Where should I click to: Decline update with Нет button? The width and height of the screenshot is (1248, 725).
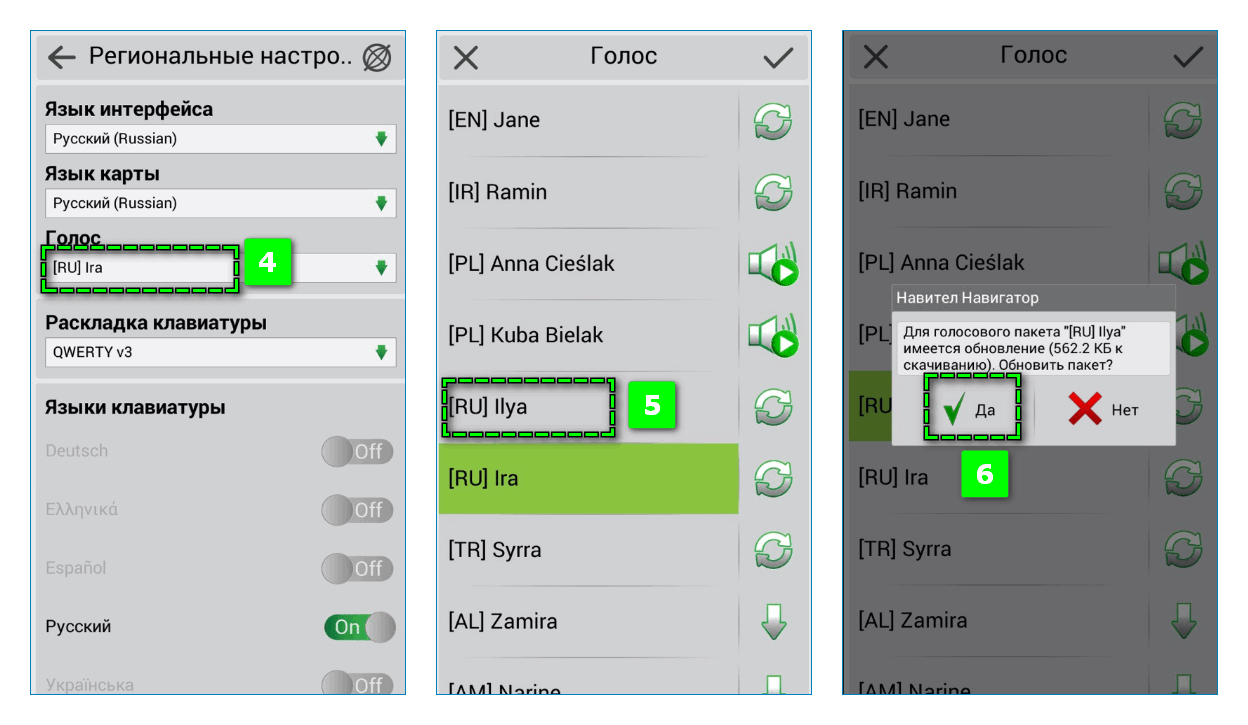pyautogui.click(x=1103, y=409)
